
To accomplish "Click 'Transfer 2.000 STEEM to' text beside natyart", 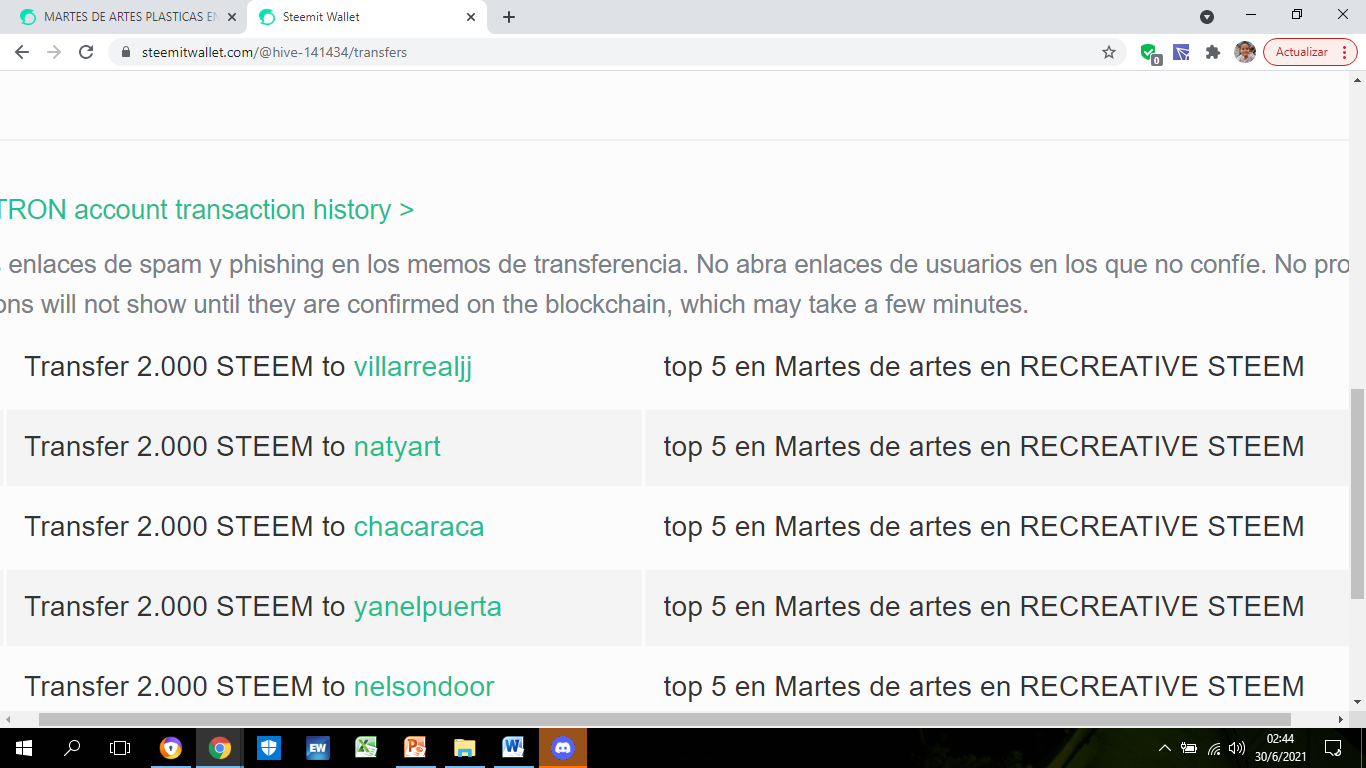I will pos(185,447).
